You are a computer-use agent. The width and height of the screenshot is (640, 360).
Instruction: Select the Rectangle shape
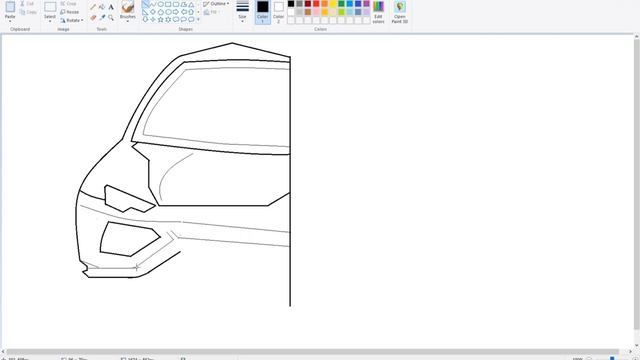coord(168,4)
